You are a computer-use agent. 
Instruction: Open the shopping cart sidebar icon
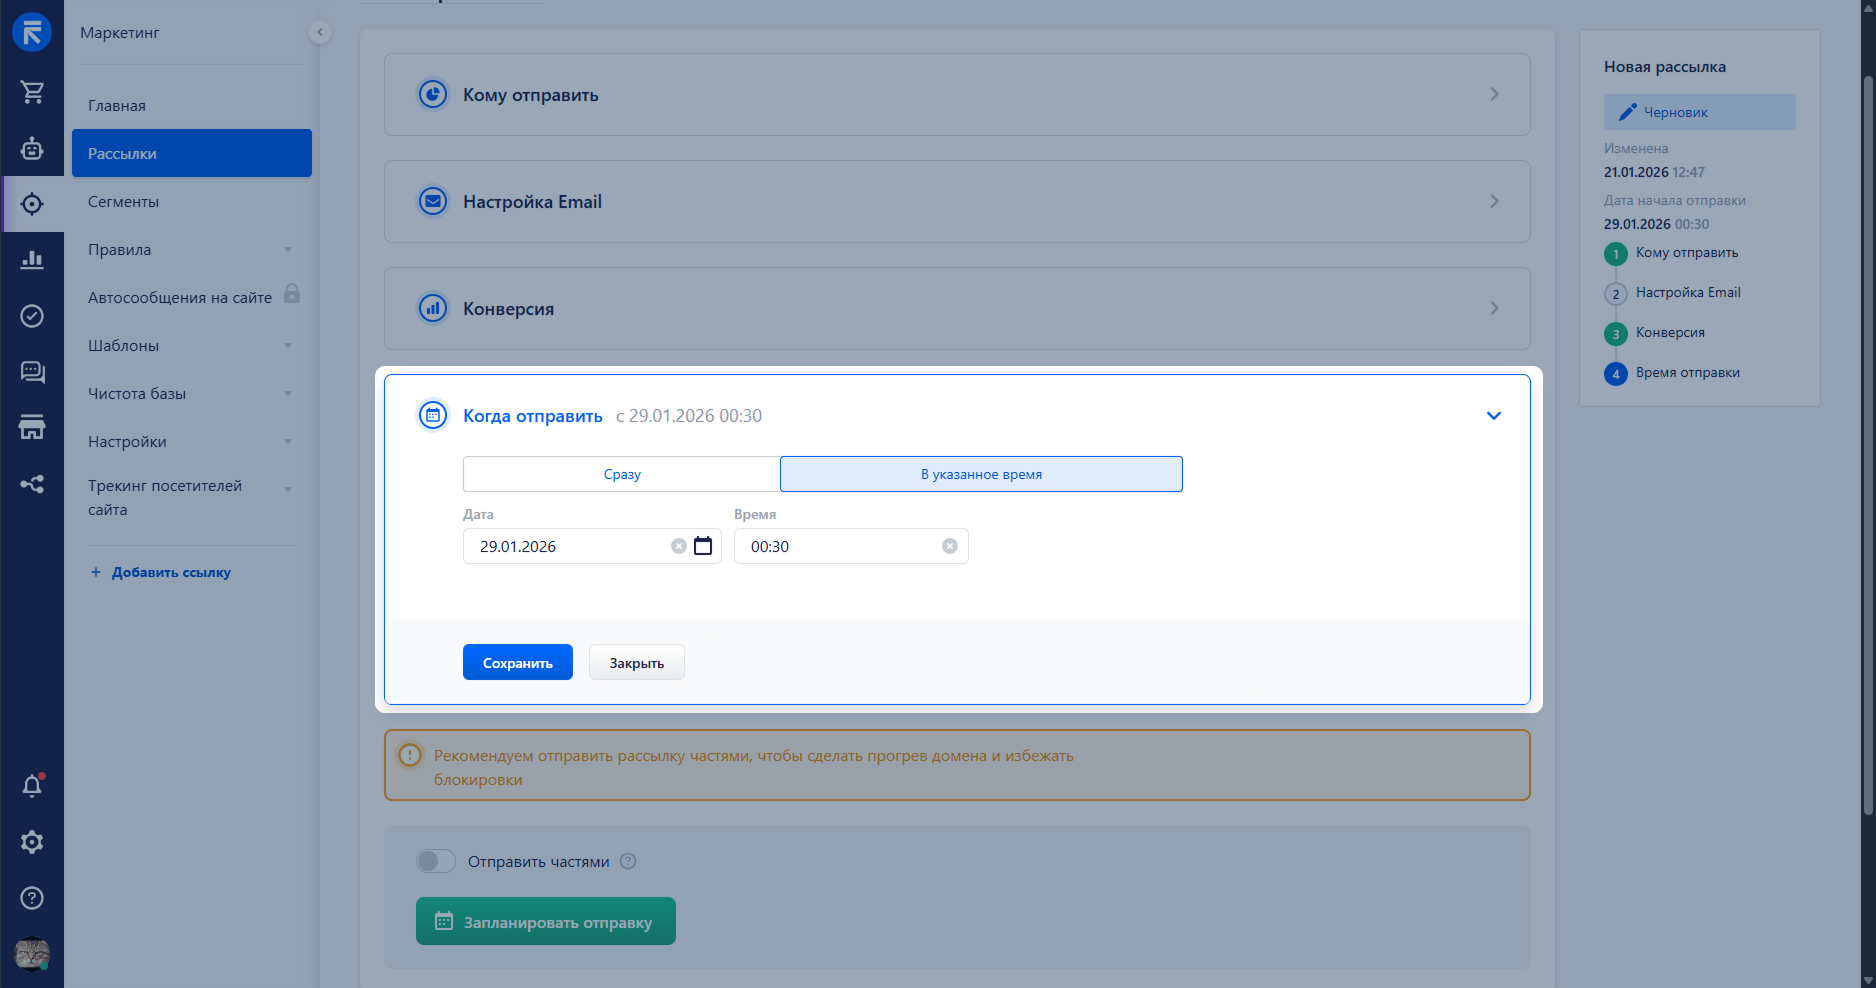coord(32,92)
